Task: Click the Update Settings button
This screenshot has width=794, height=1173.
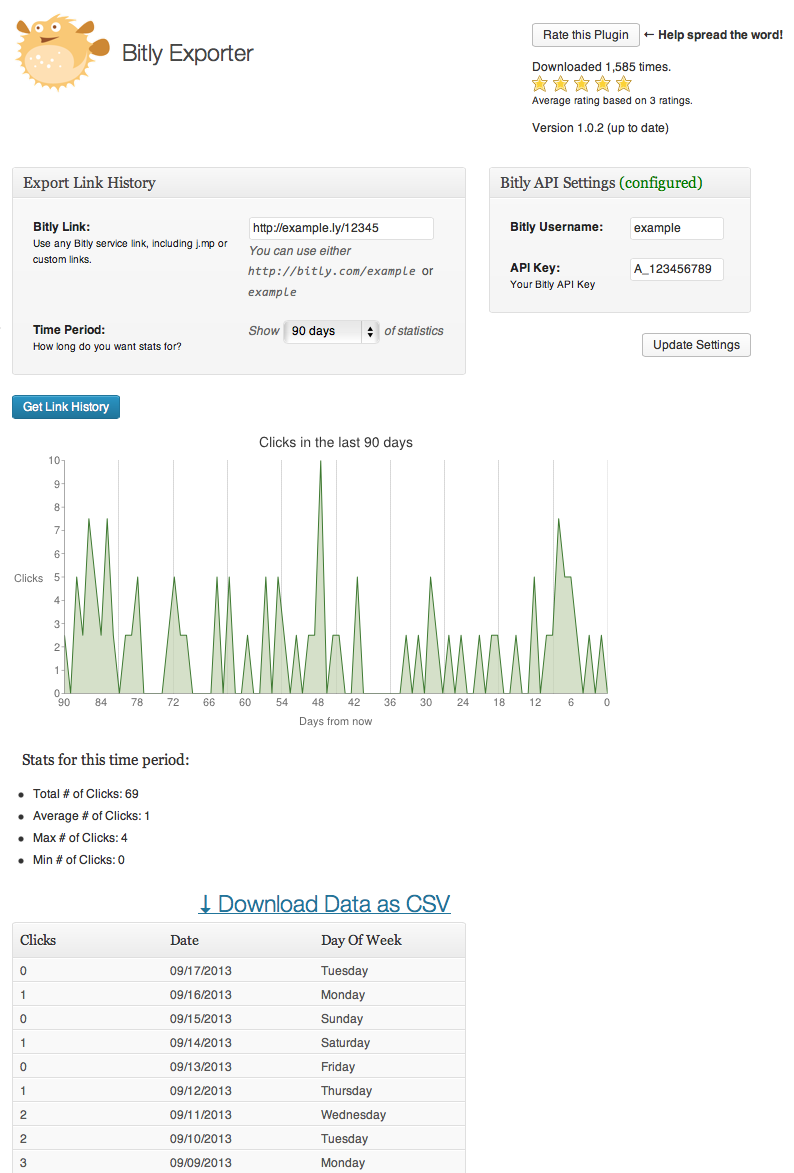Action: [696, 345]
